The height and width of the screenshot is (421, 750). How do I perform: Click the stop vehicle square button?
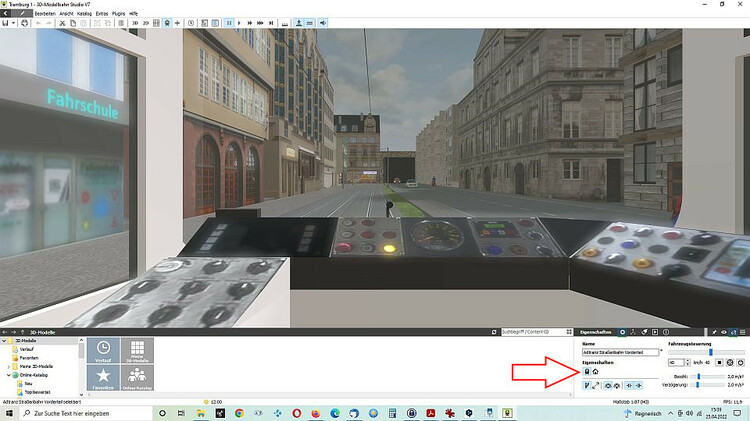point(719,363)
